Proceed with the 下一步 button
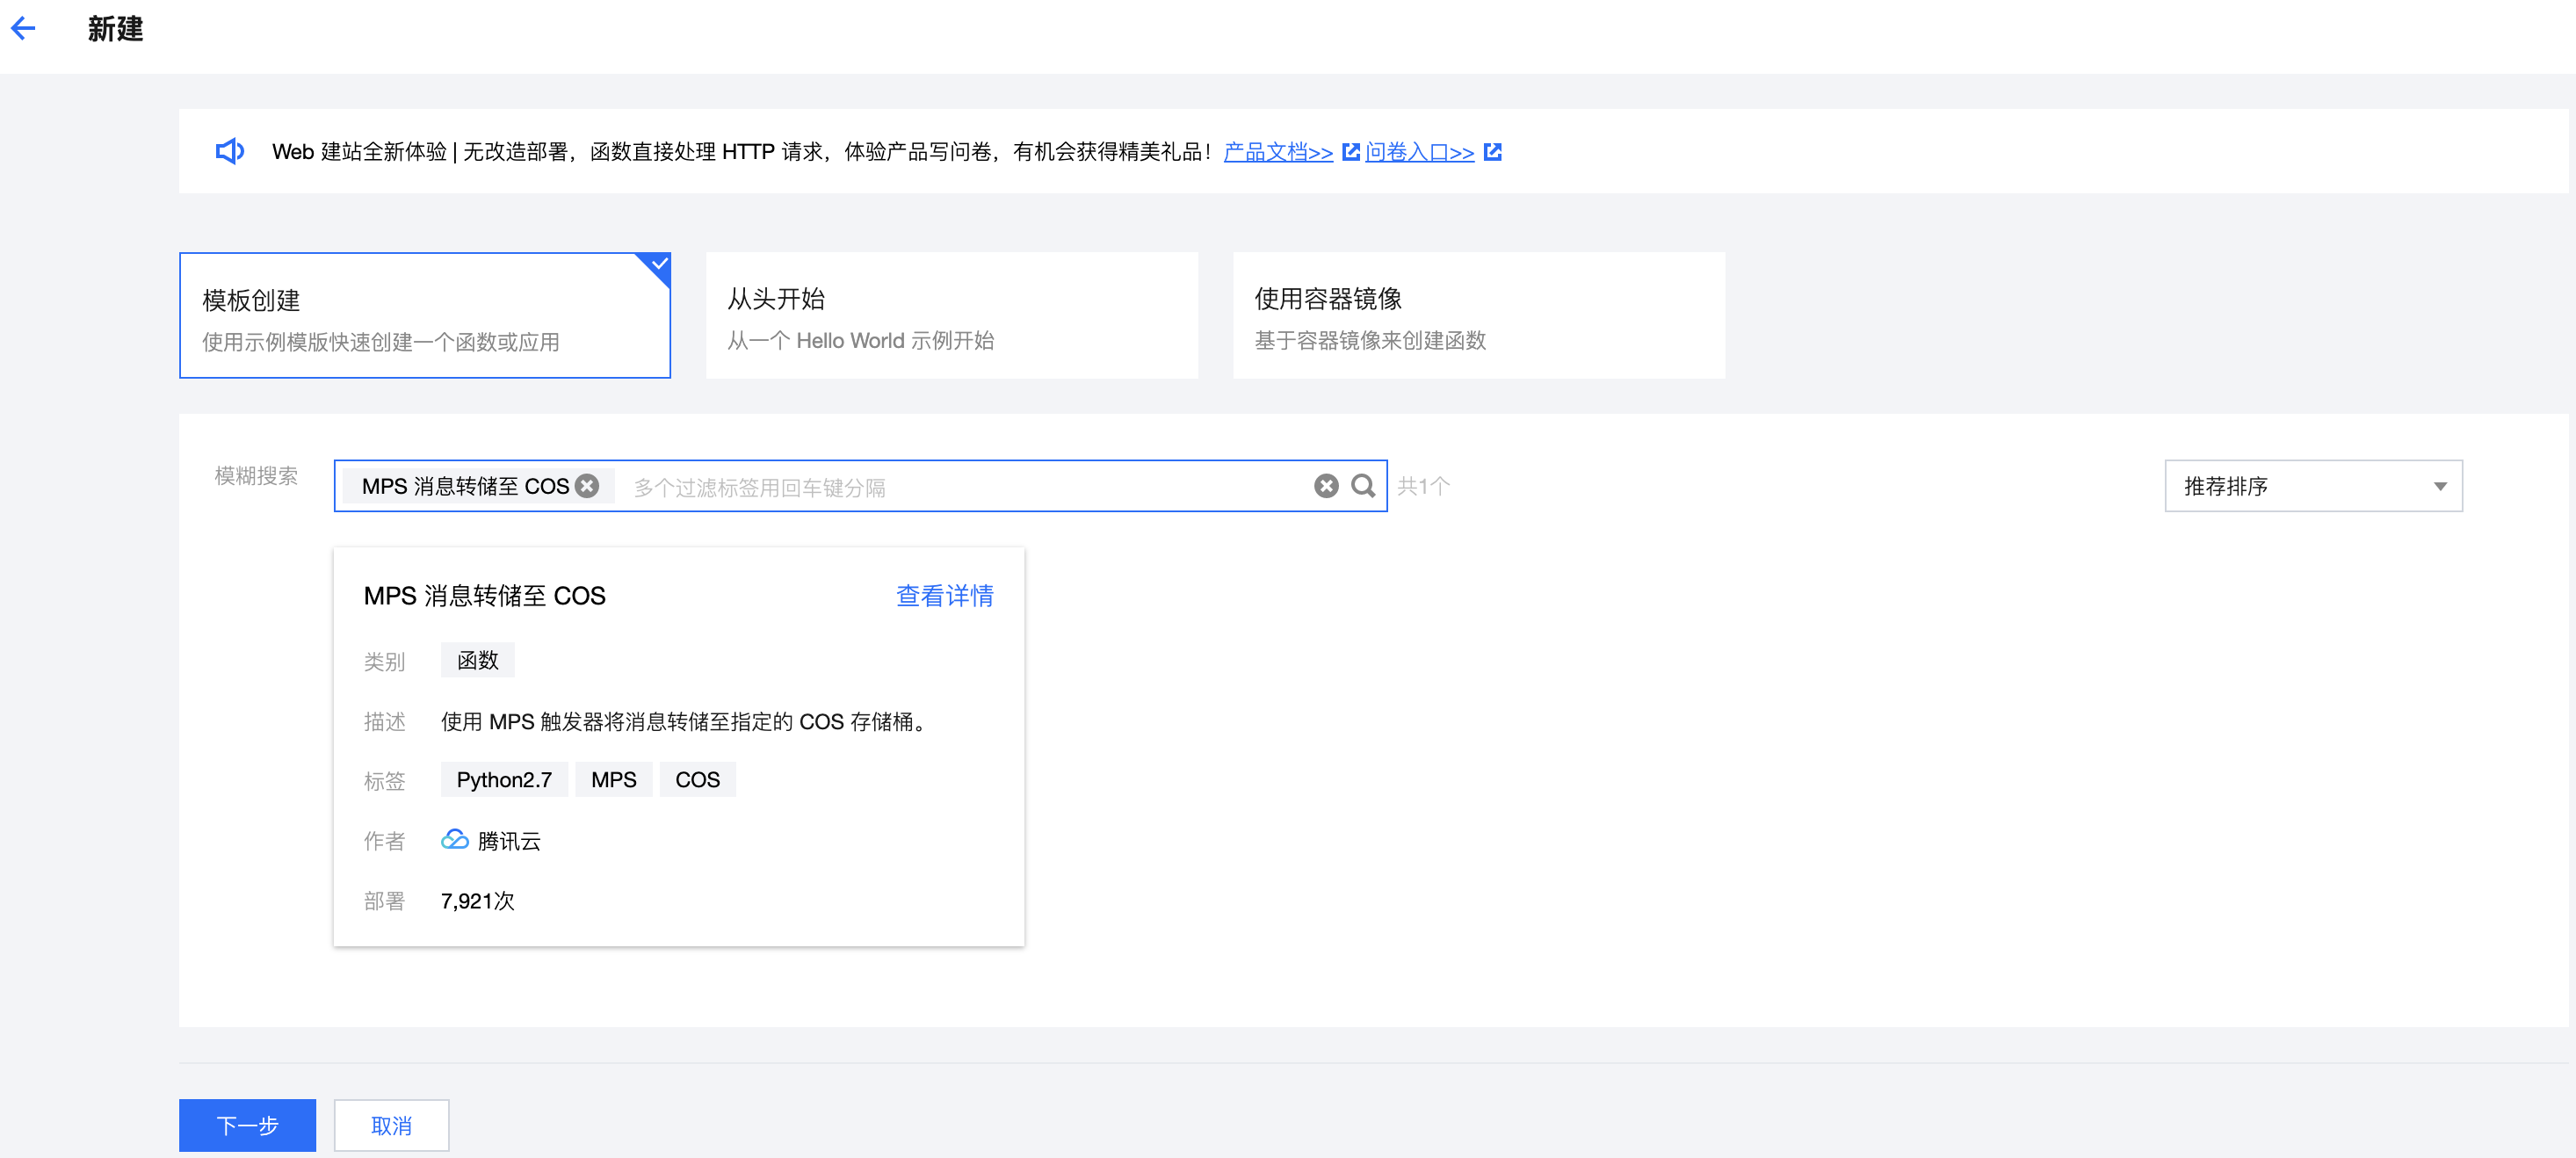This screenshot has height=1158, width=2576. [247, 1125]
